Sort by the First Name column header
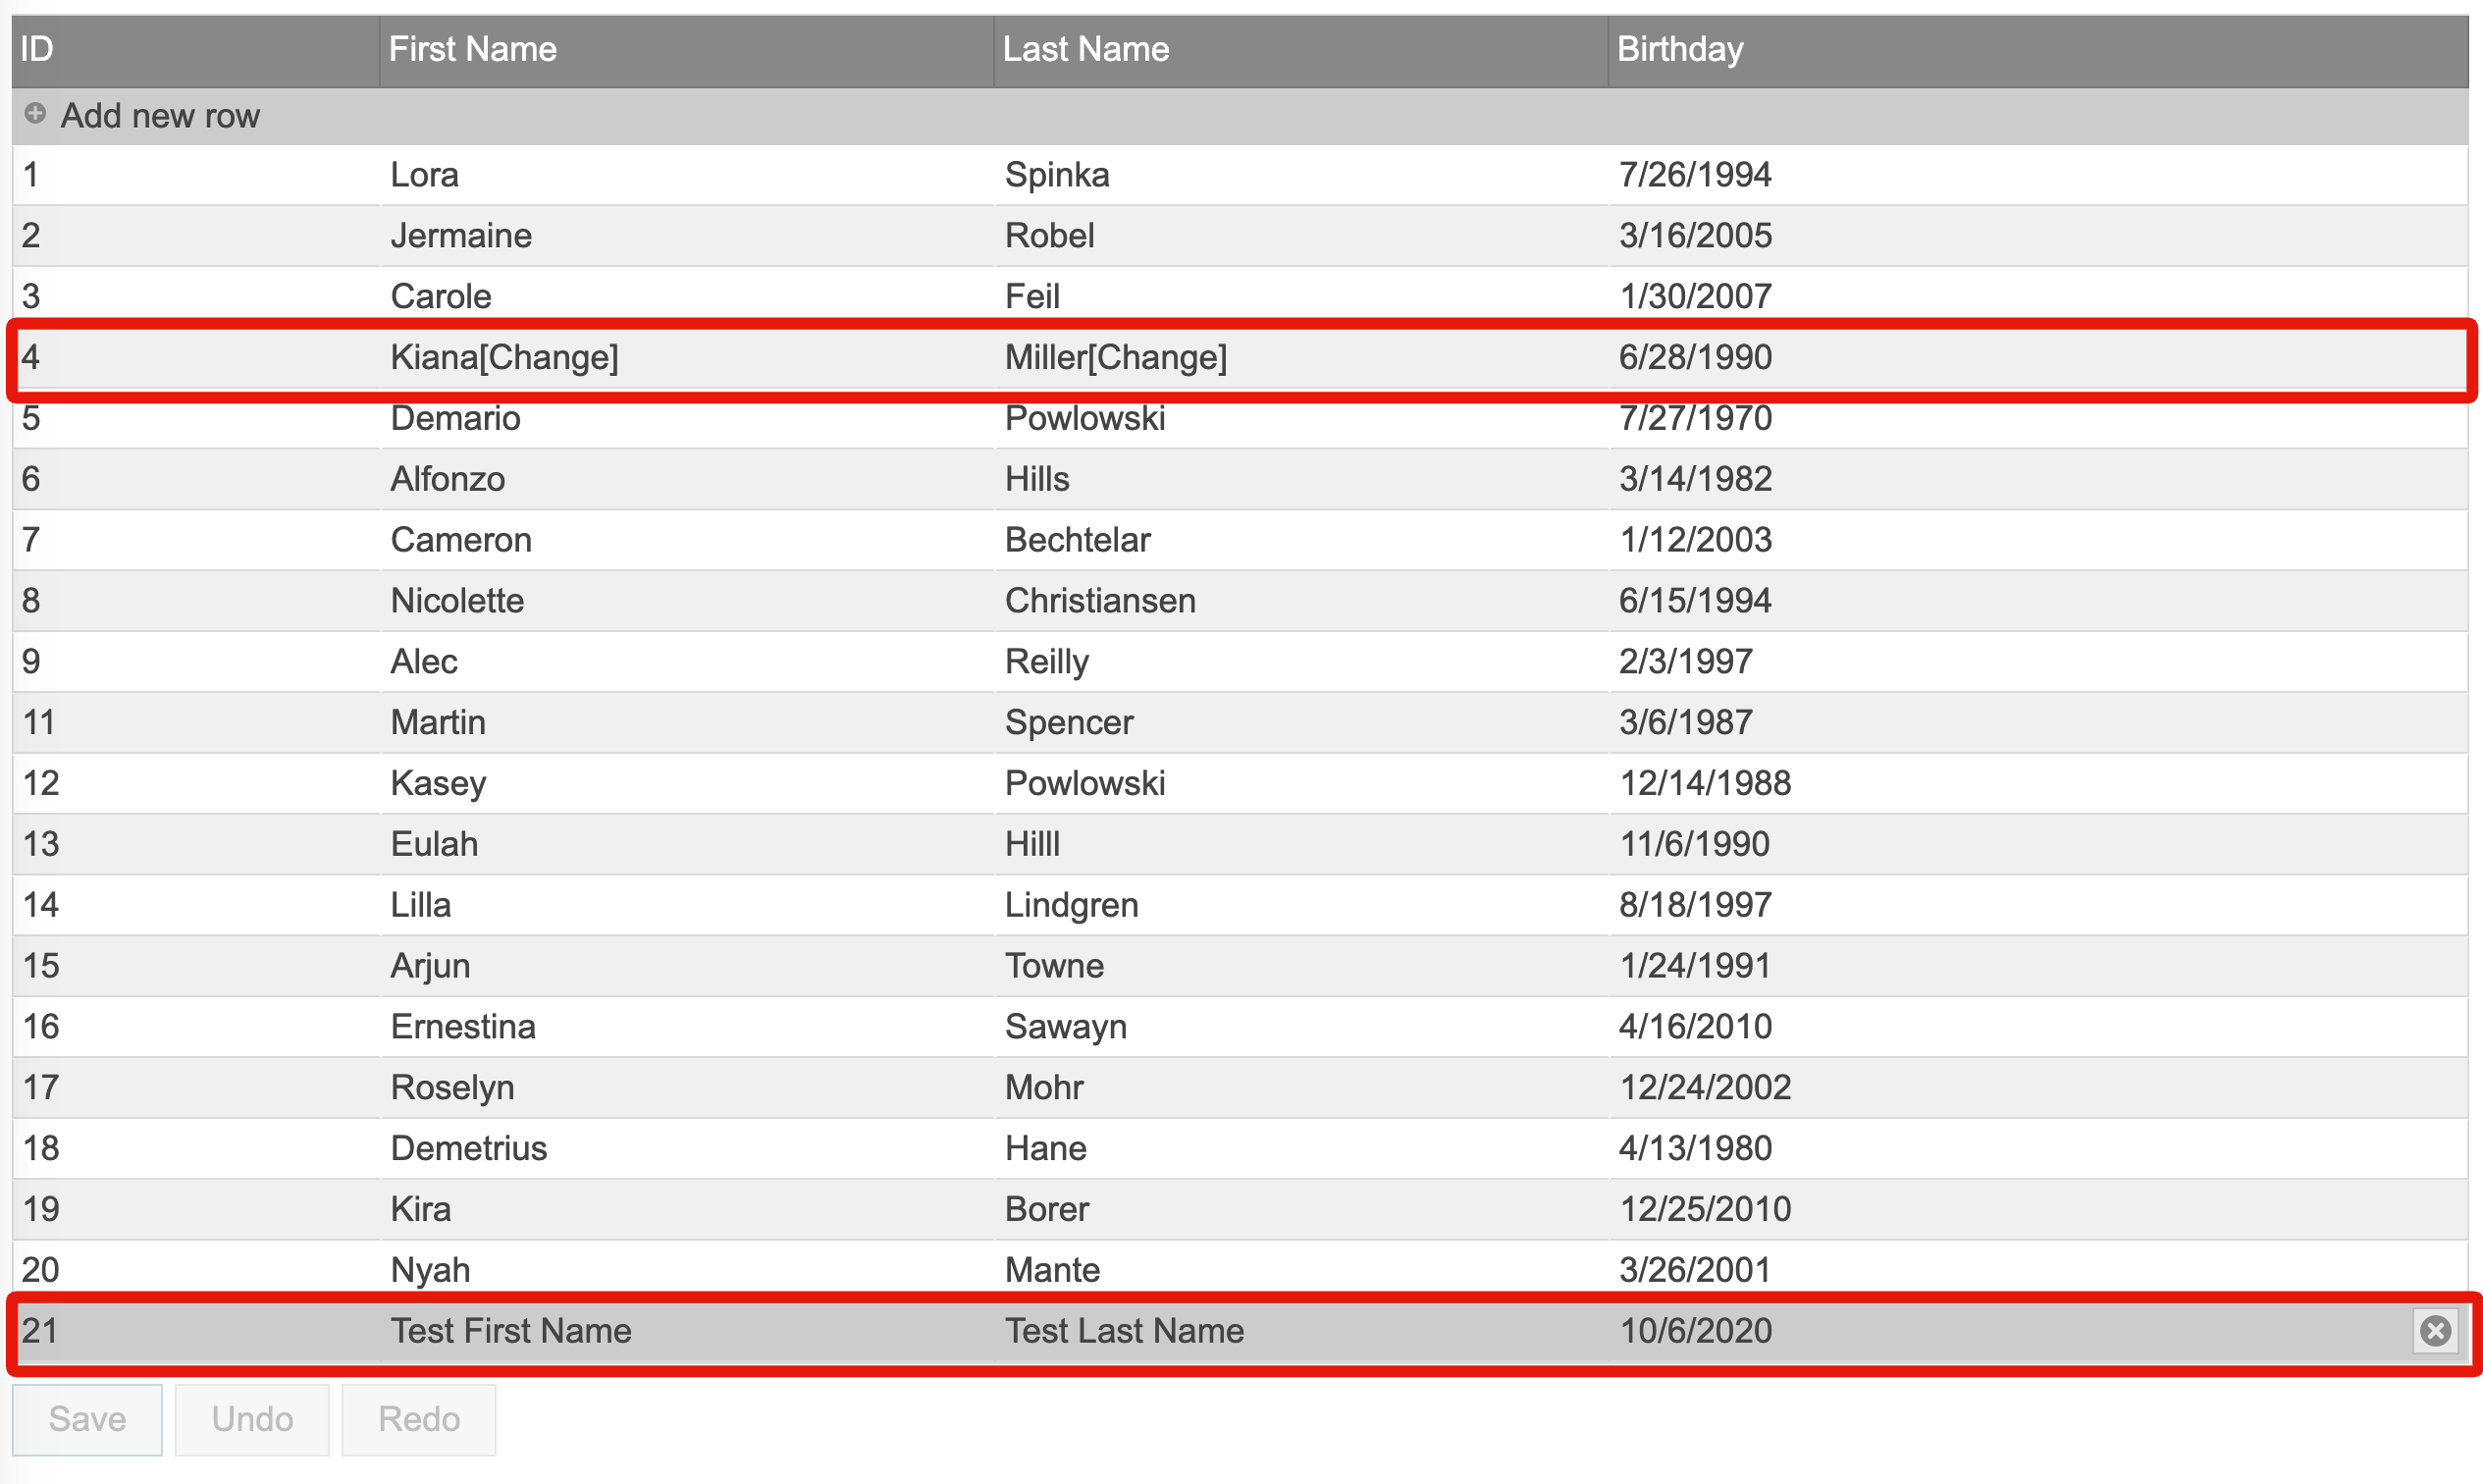The width and height of the screenshot is (2483, 1484). pyautogui.click(x=472, y=49)
